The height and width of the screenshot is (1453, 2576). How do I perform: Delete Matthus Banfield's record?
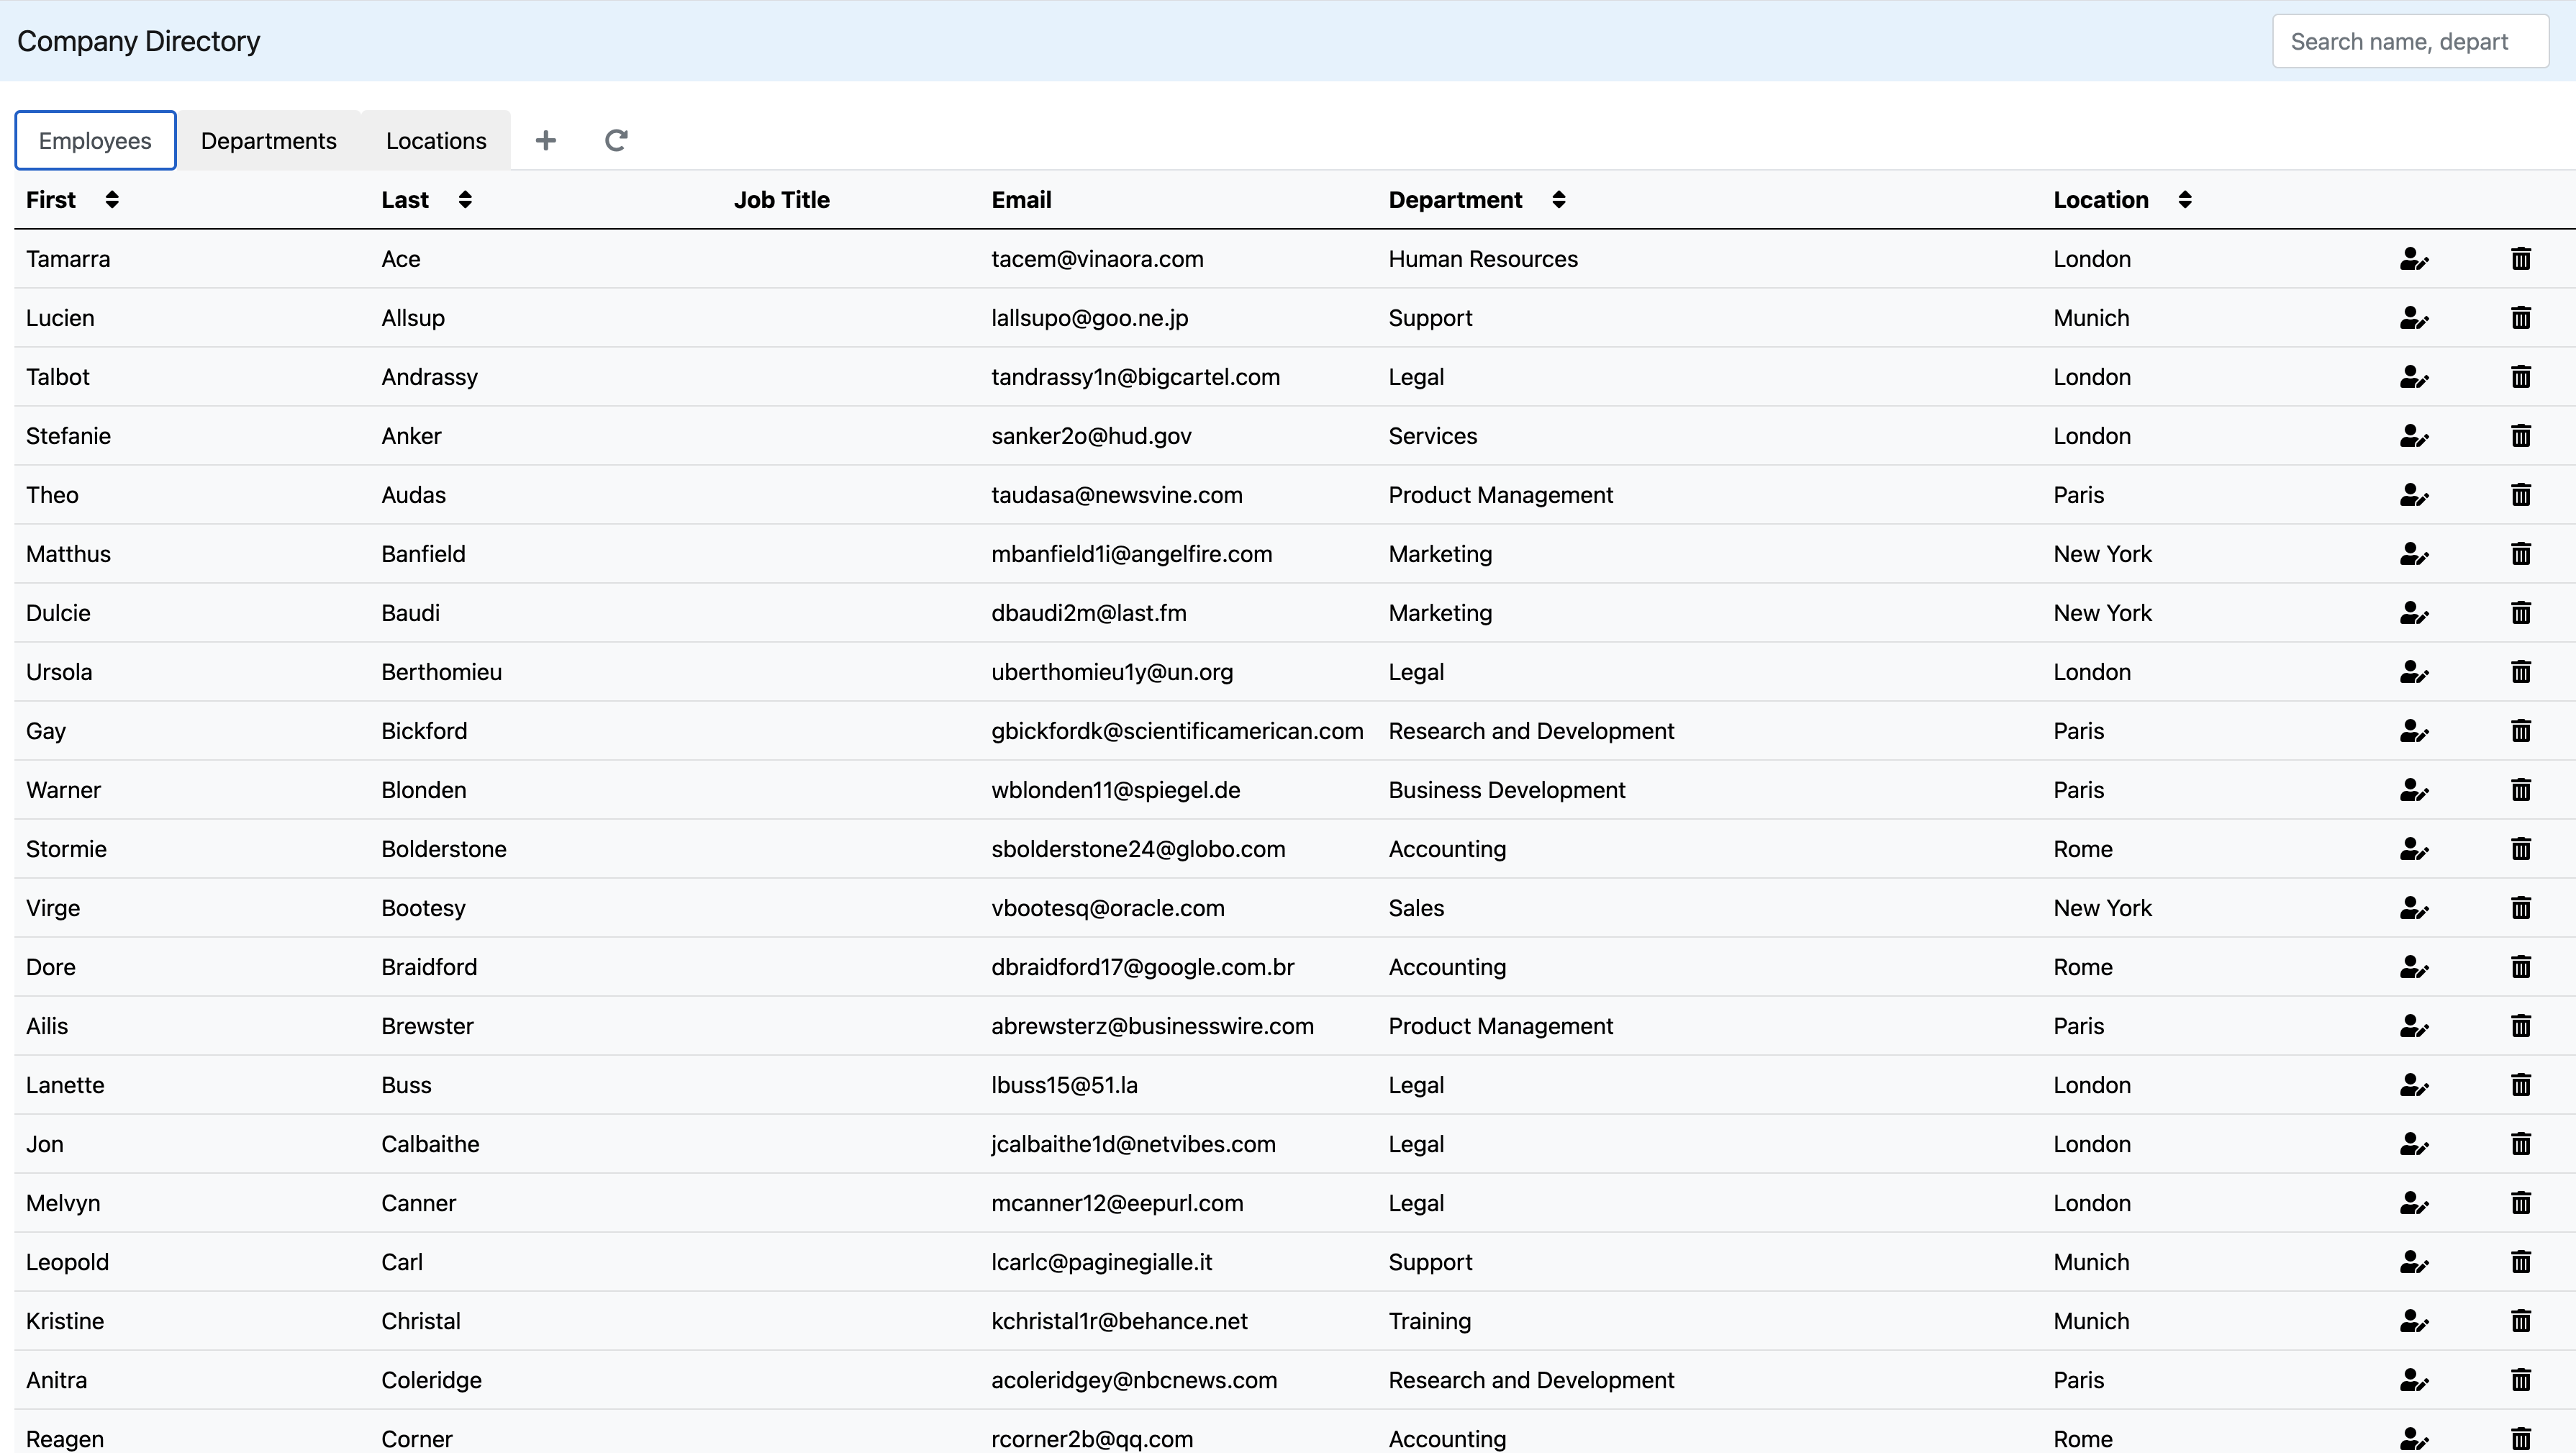click(x=2521, y=554)
